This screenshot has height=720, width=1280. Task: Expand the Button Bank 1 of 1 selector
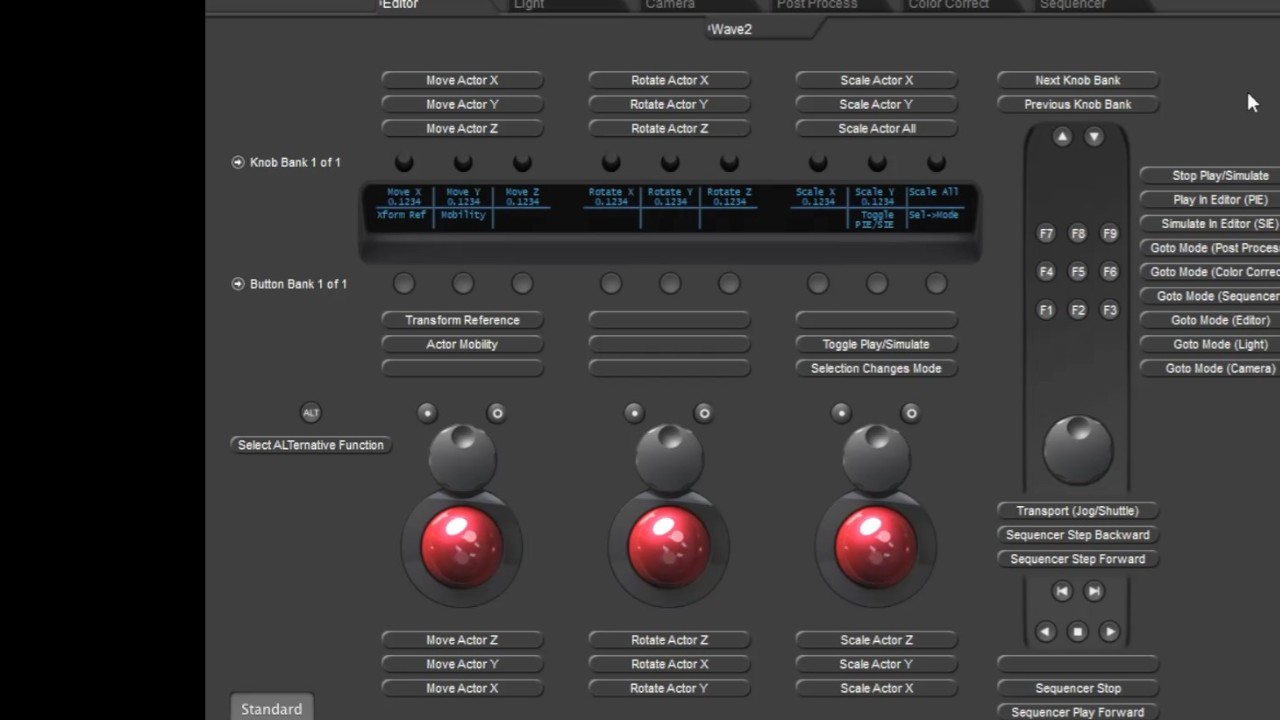click(x=238, y=284)
